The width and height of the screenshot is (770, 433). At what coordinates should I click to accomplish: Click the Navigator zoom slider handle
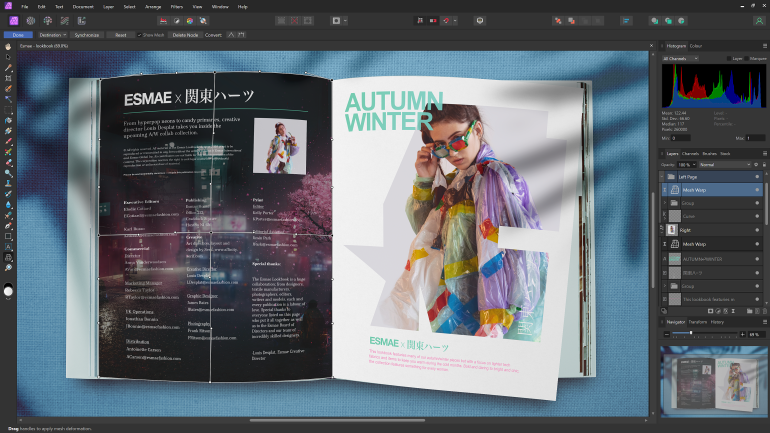[691, 333]
